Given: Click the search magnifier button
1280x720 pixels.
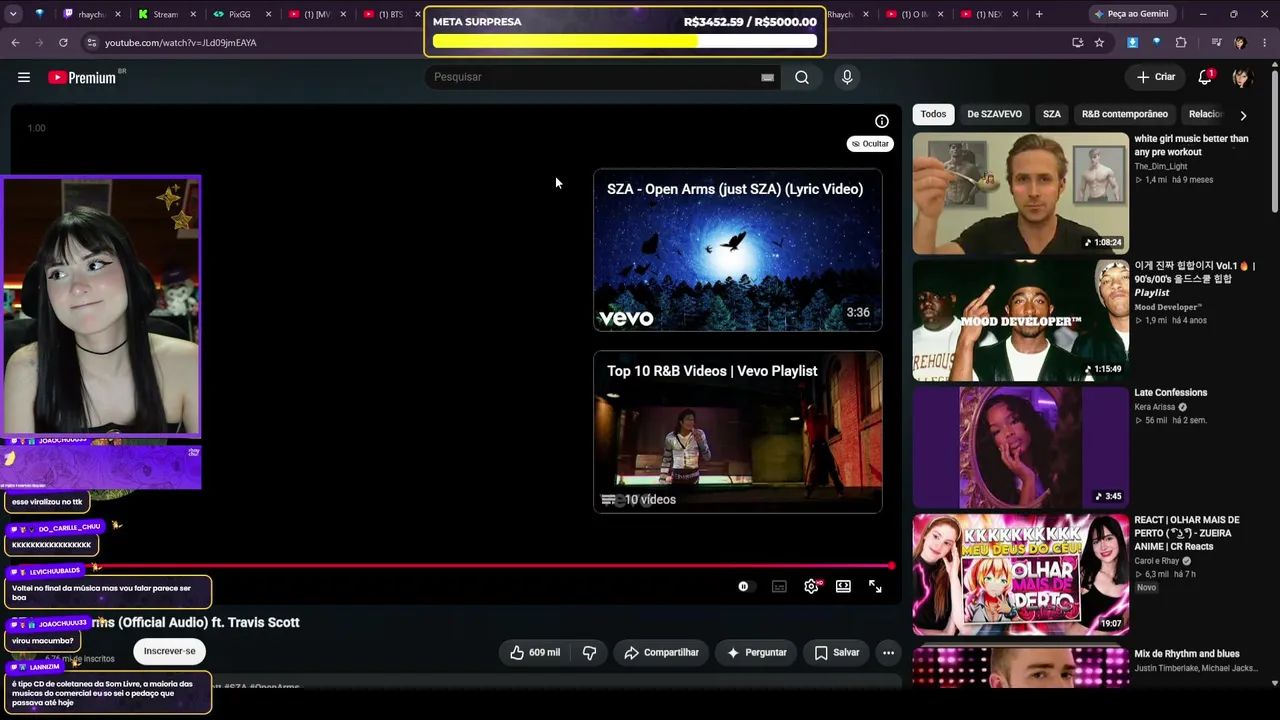Looking at the screenshot, I should (802, 77).
